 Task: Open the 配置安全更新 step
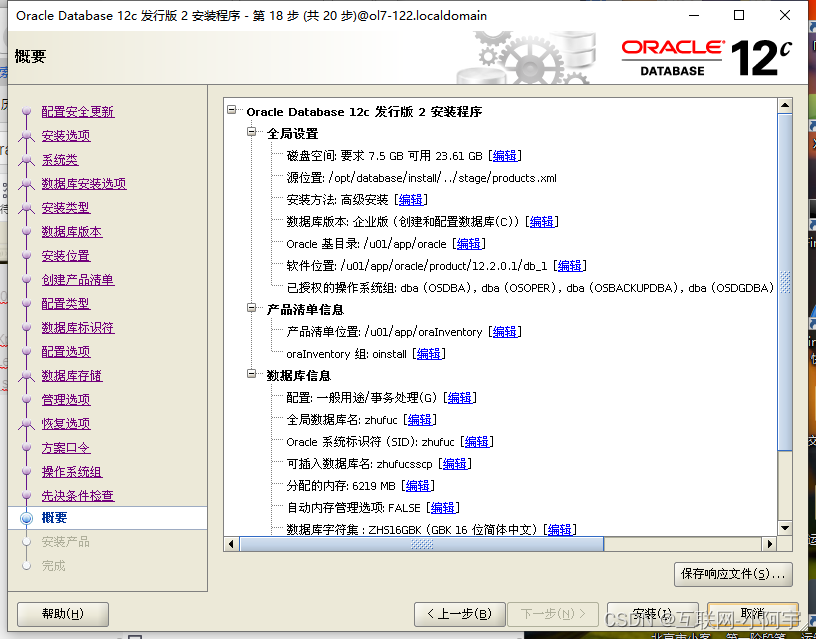point(78,111)
